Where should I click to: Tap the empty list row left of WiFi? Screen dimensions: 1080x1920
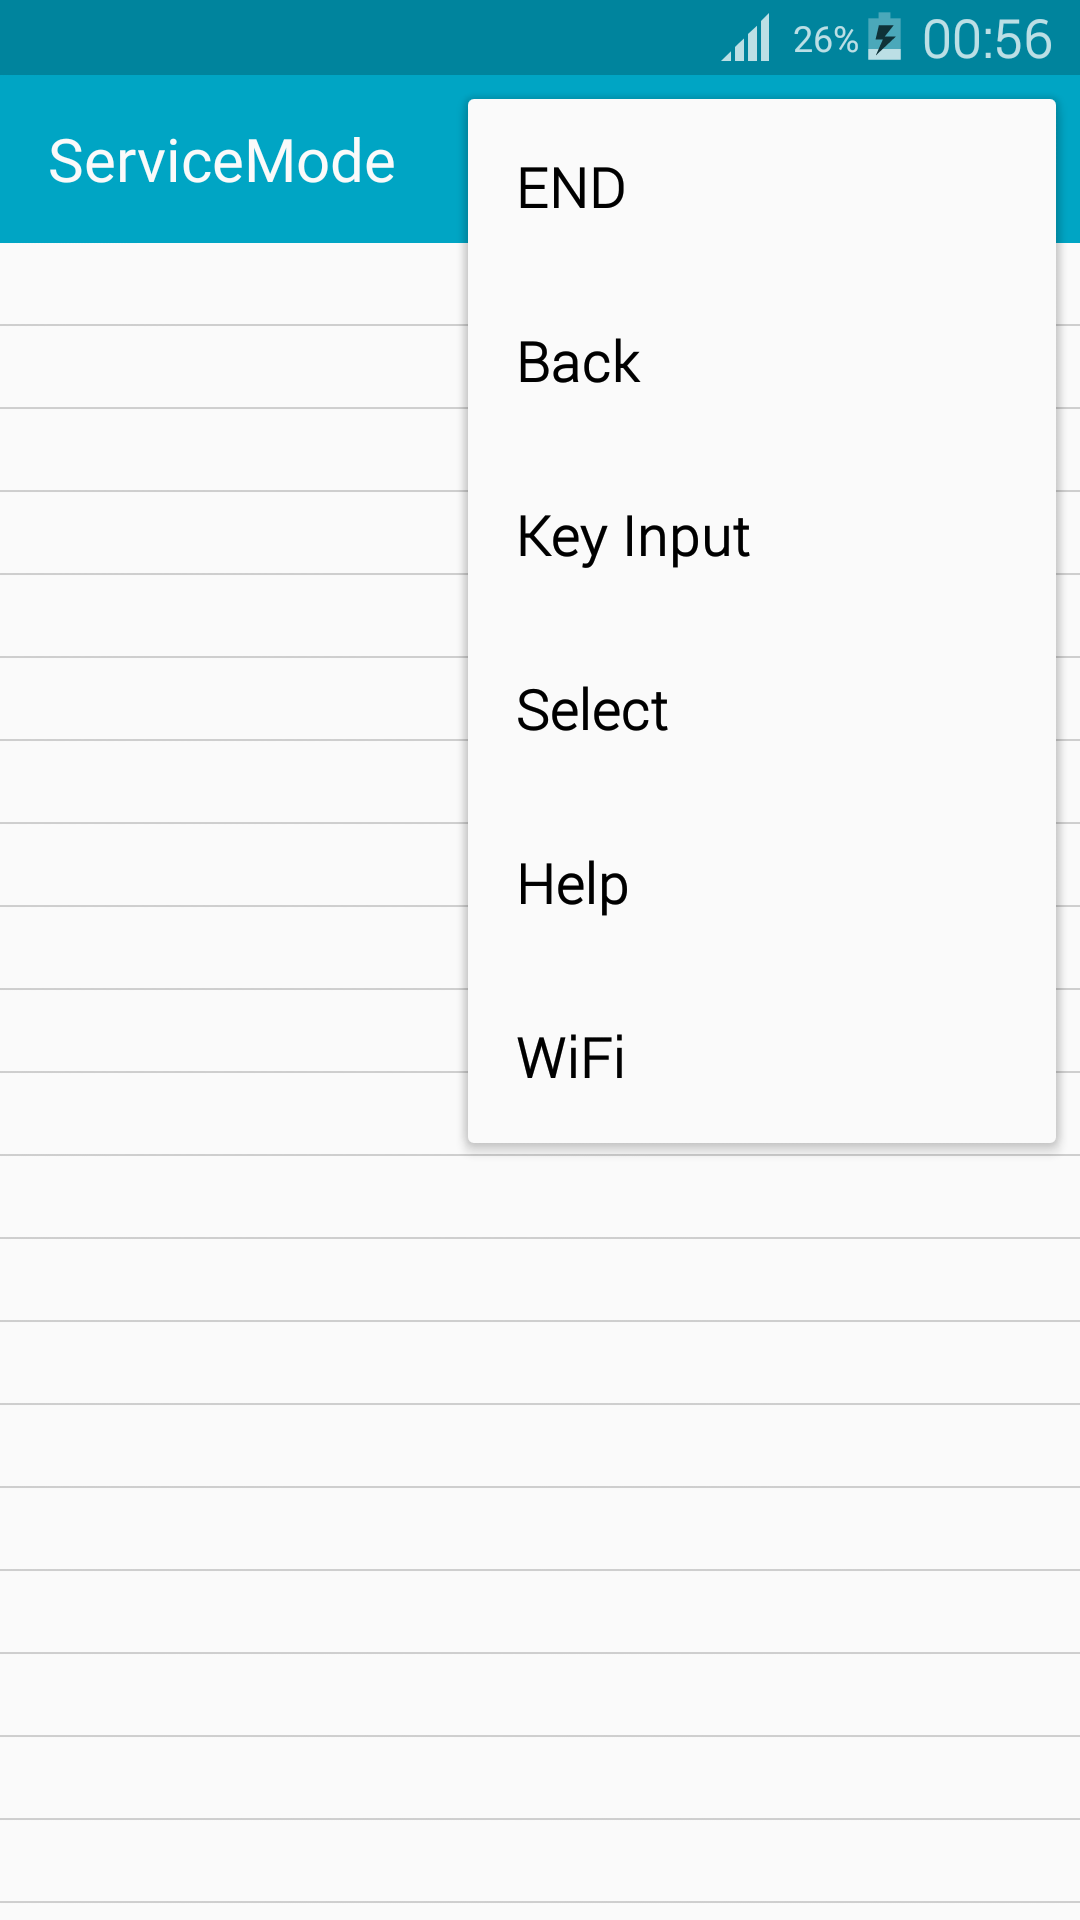click(234, 1031)
